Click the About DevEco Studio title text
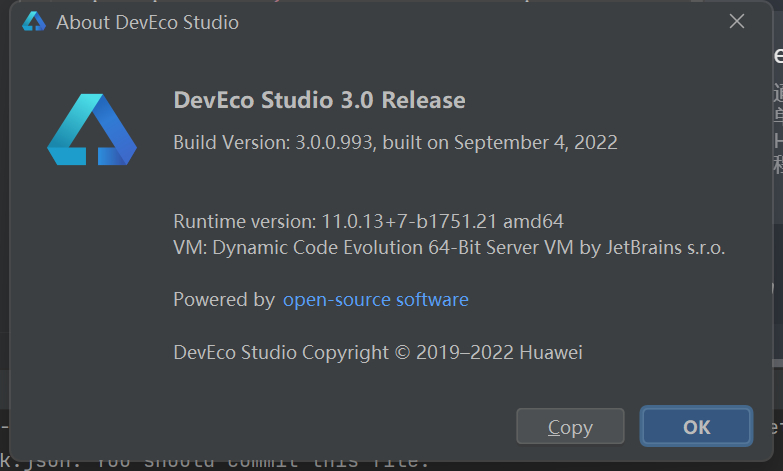Image resolution: width=783 pixels, height=471 pixels. [x=147, y=22]
